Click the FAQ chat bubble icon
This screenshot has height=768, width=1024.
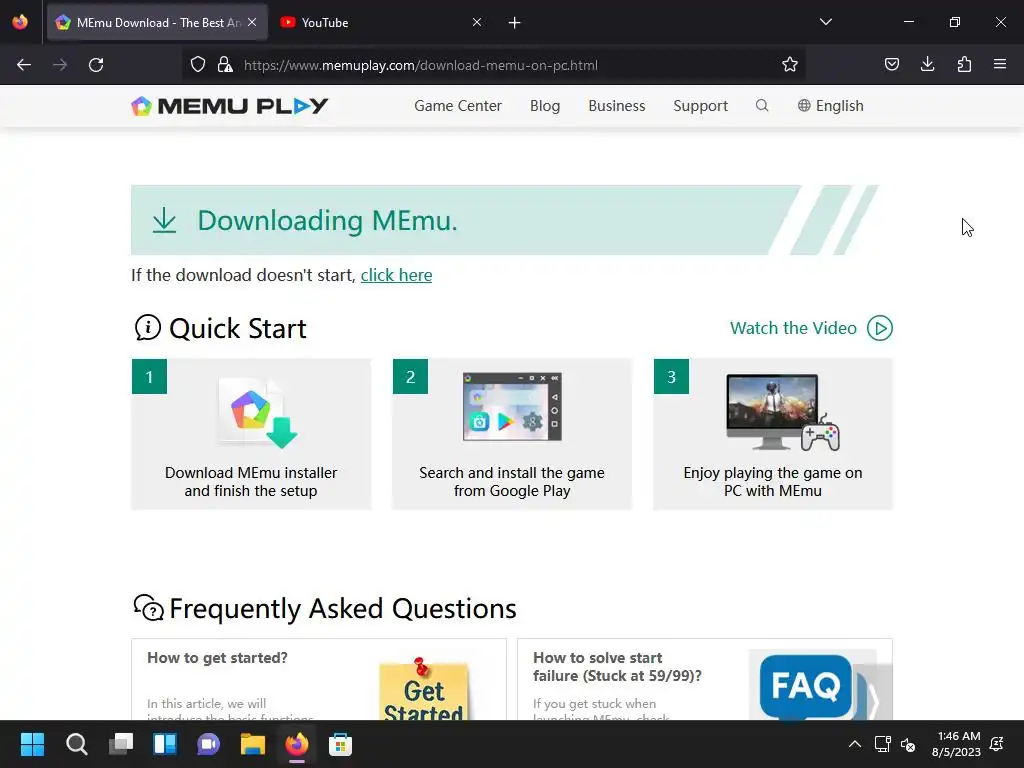(x=148, y=607)
